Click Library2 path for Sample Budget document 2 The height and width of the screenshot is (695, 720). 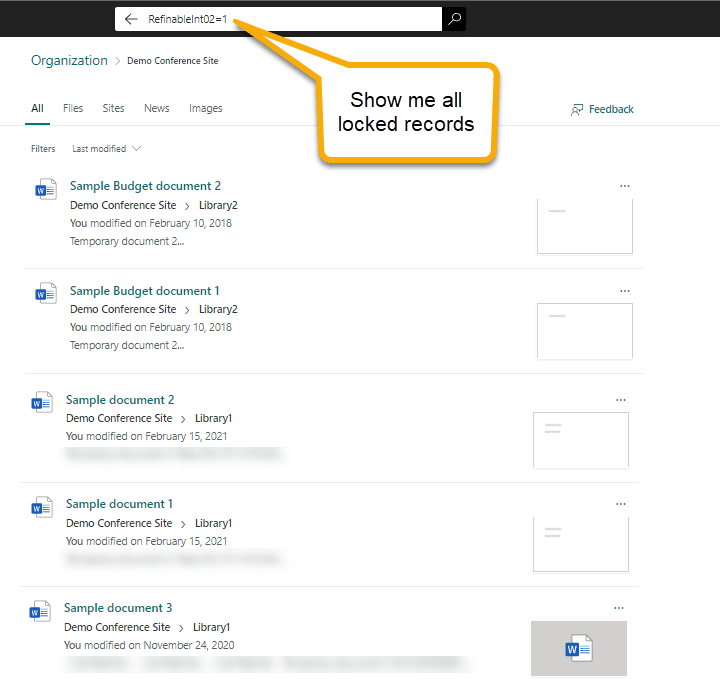pos(218,205)
